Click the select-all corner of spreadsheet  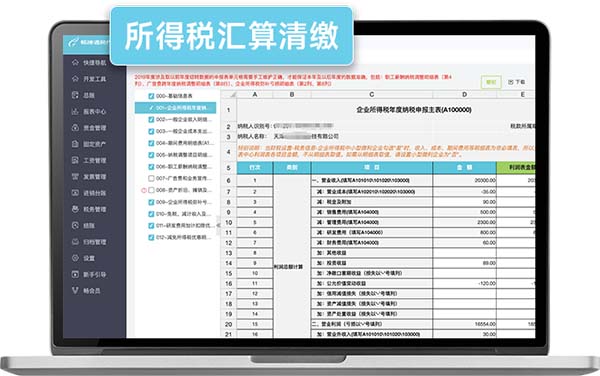[x=229, y=94]
